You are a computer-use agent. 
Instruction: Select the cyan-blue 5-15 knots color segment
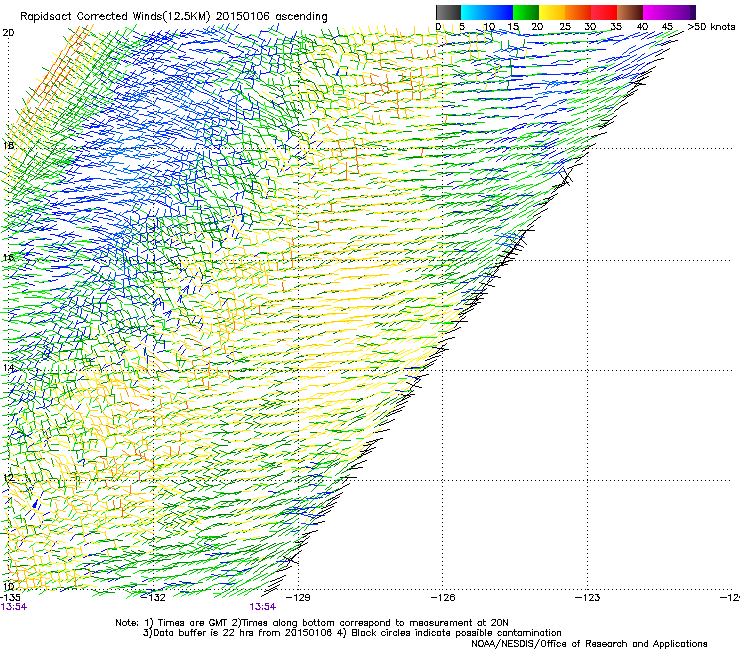point(487,12)
